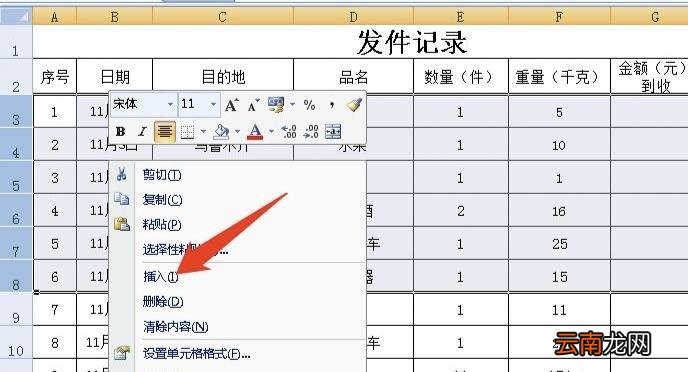Expand the accounting format dropdown arrow
The image size is (688, 372).
[x=292, y=105]
